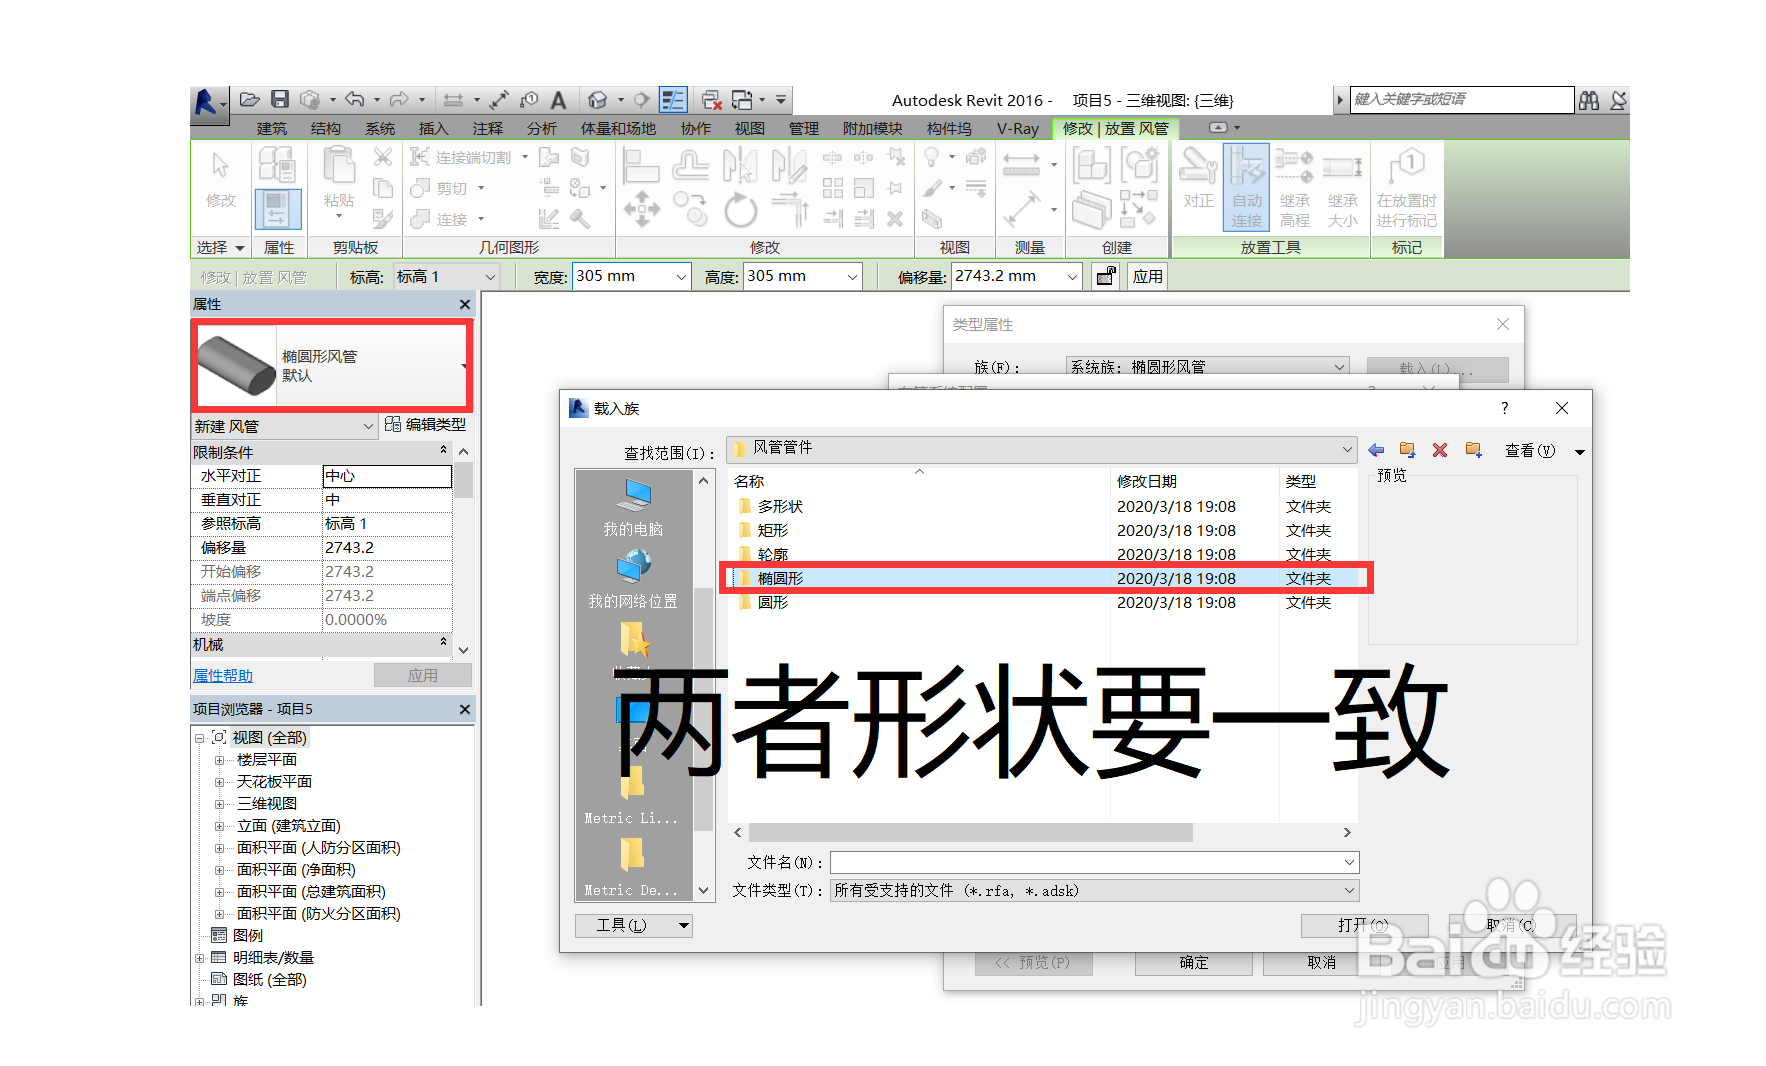Switch to the 插入 ribbon tab
This screenshot has width=1766, height=1066.
point(433,128)
